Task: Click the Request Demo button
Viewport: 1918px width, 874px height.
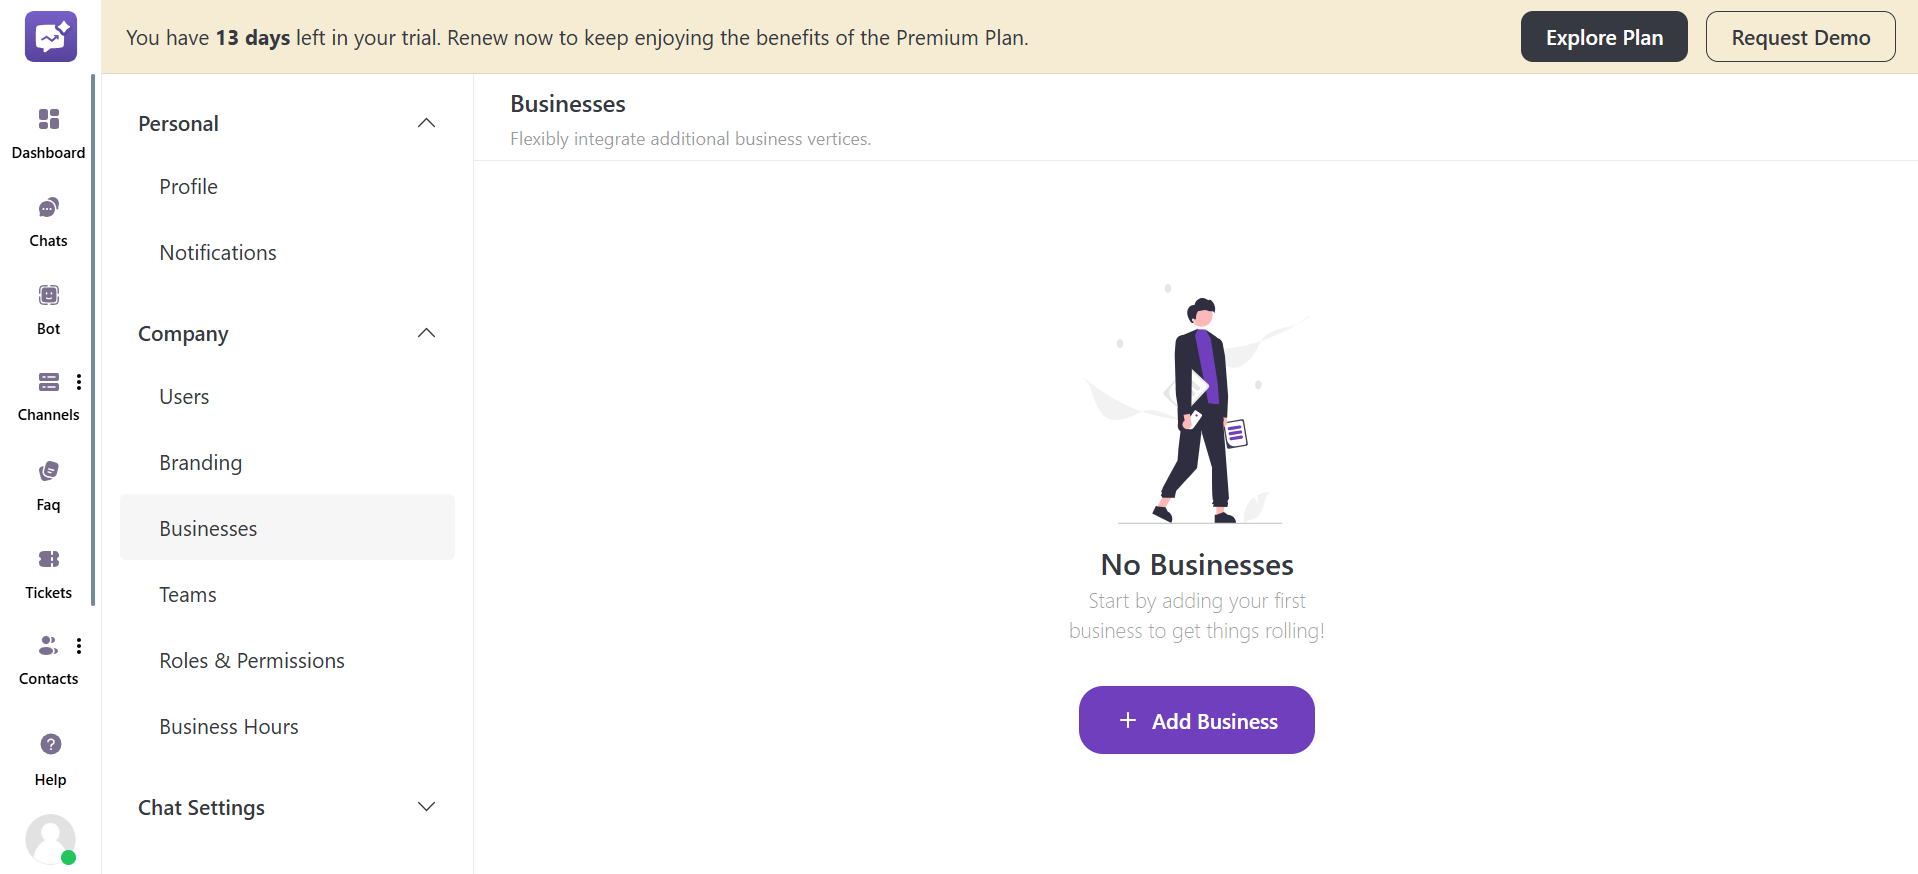Action: [x=1800, y=36]
